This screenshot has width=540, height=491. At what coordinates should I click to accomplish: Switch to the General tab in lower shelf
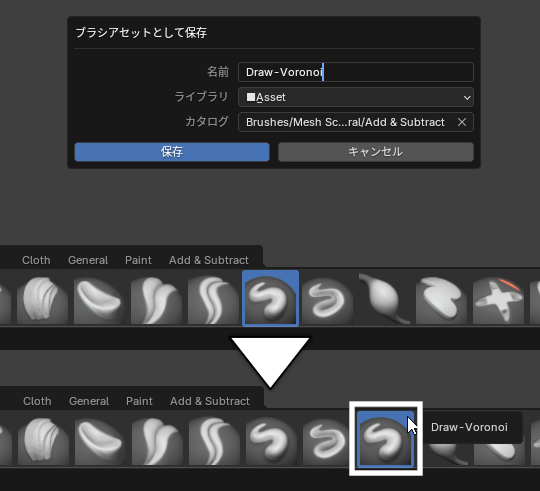click(89, 401)
